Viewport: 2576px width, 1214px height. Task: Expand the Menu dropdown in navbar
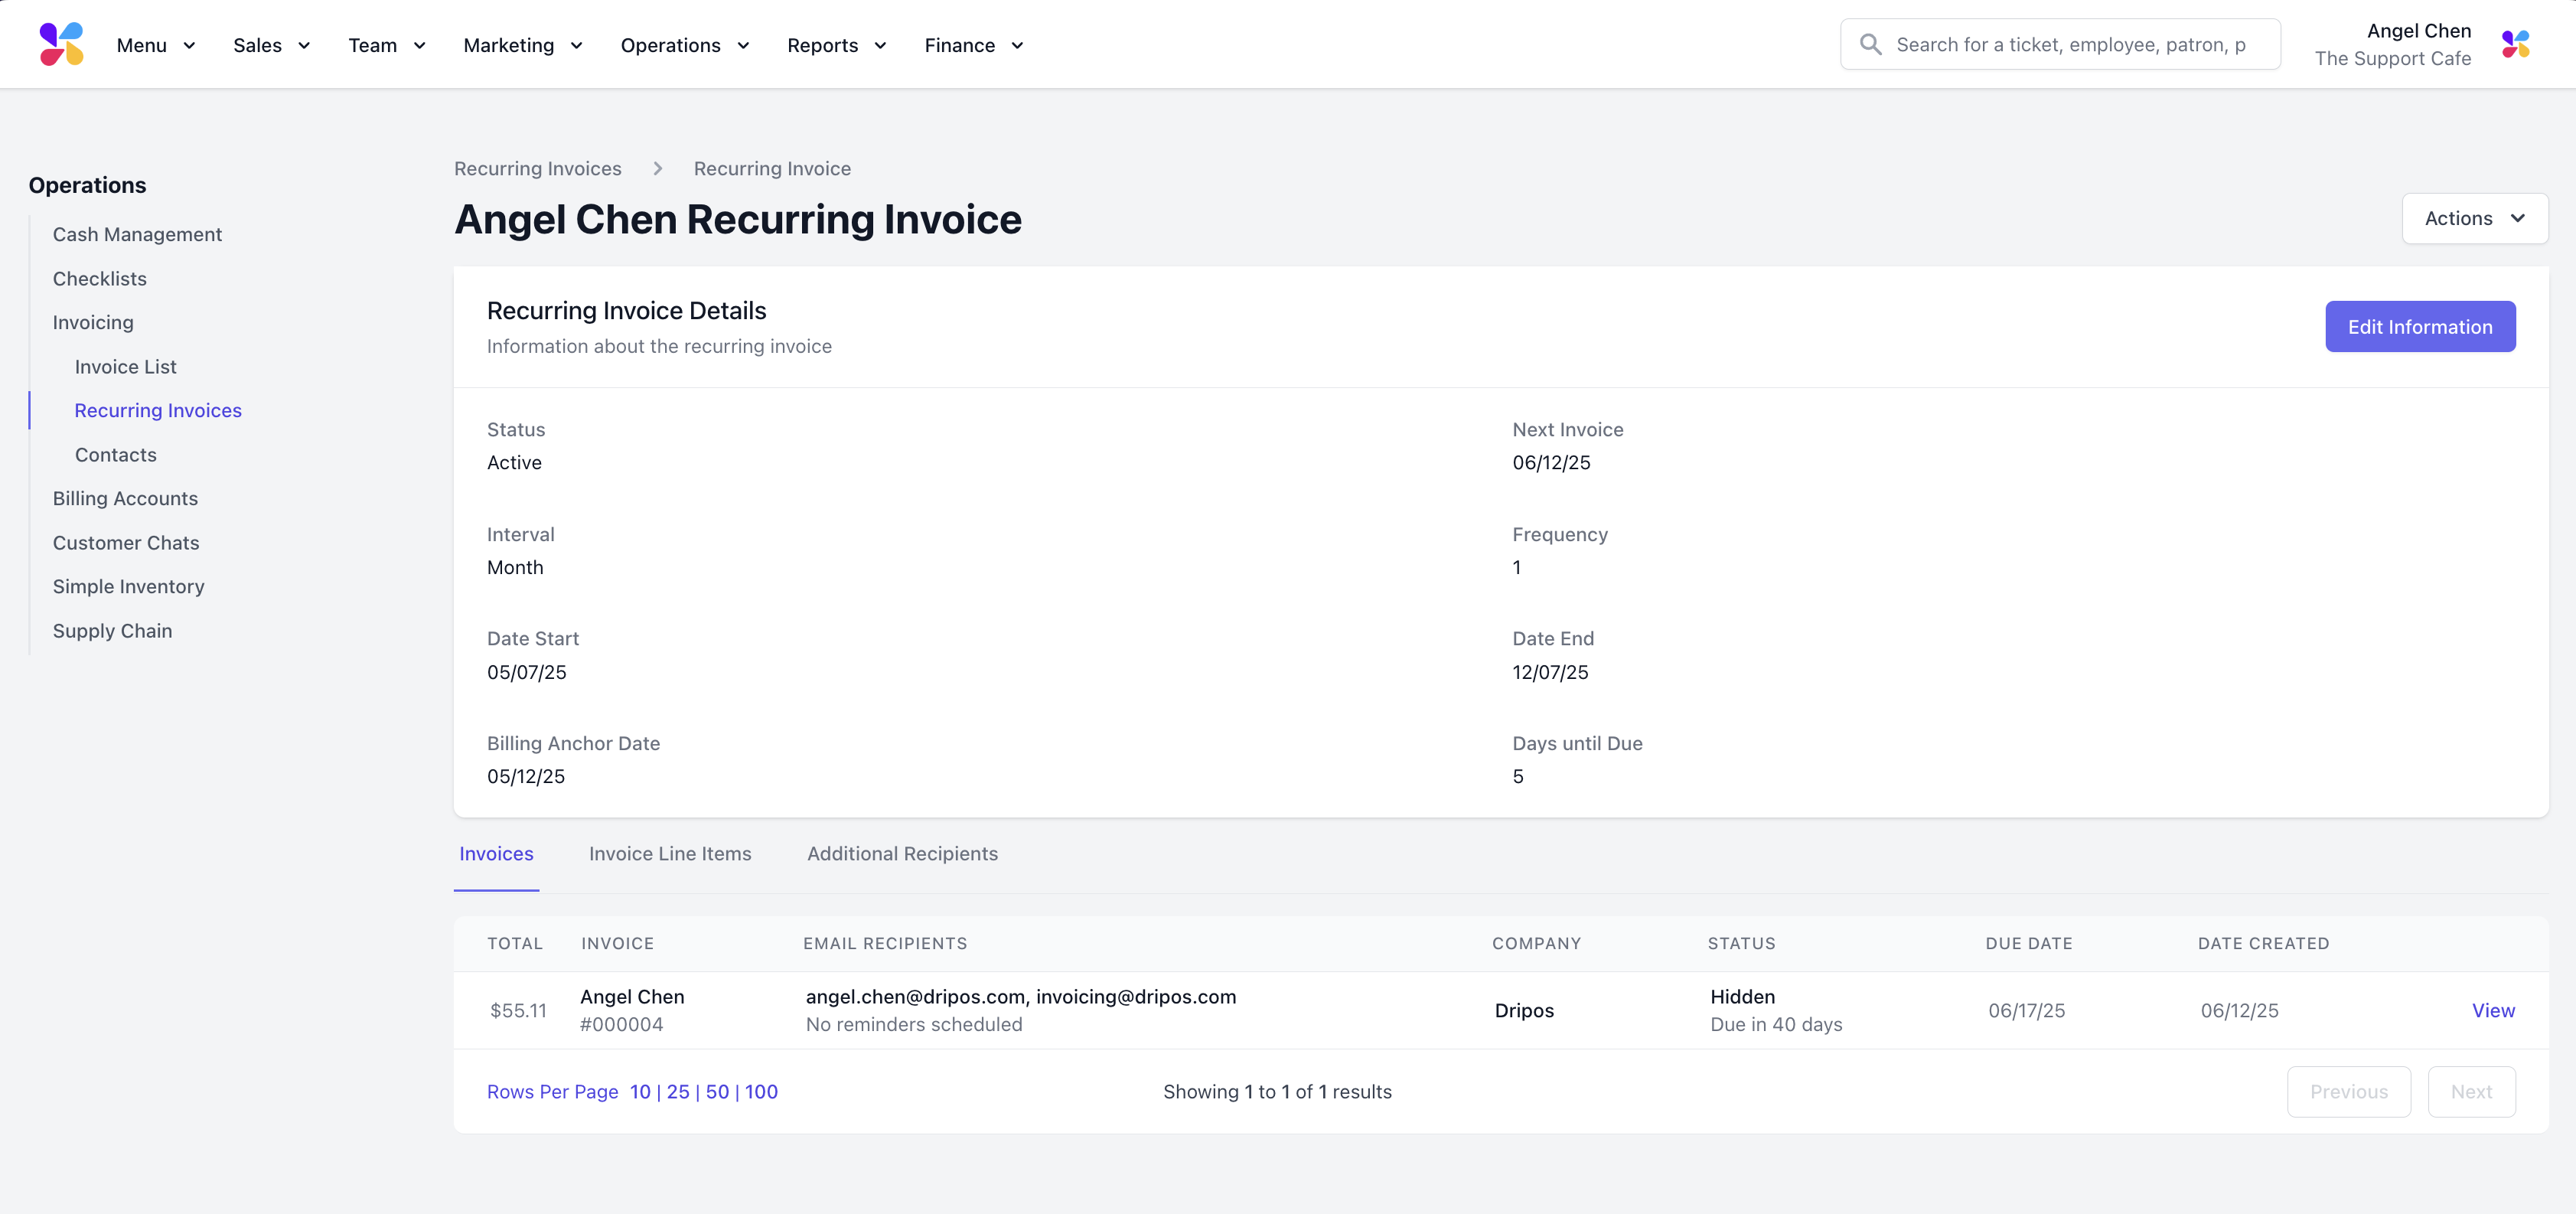[x=156, y=45]
